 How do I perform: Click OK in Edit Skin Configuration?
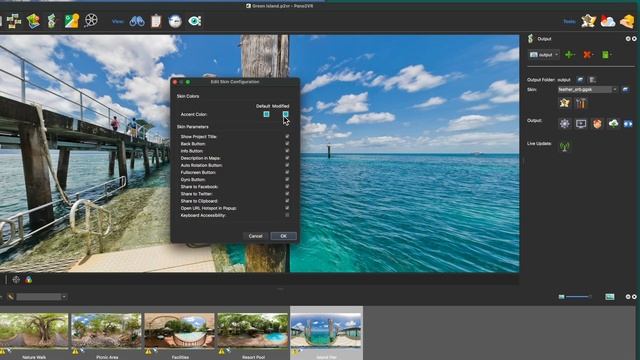tap(284, 236)
